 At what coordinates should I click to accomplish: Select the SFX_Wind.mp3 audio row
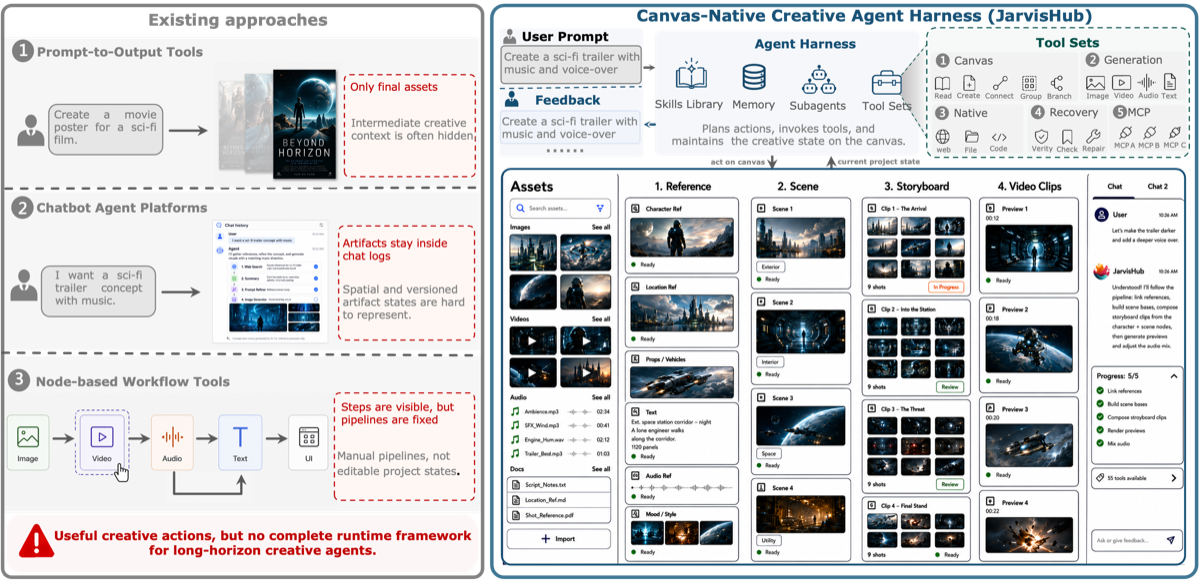pos(560,425)
